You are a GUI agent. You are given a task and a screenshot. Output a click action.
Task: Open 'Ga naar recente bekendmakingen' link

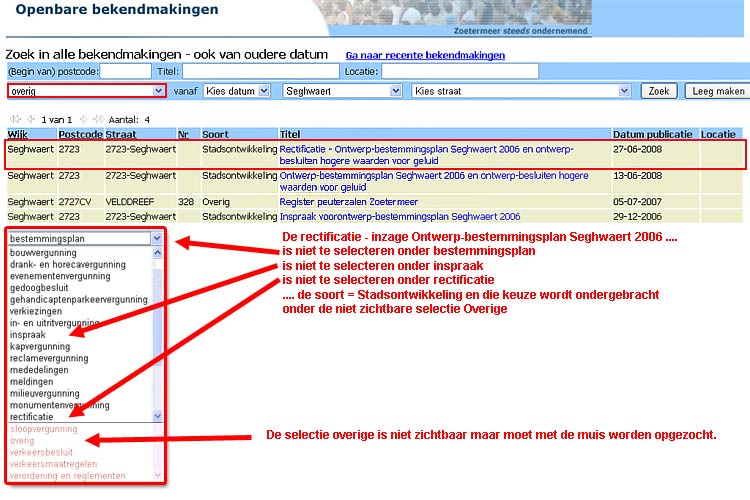click(425, 55)
